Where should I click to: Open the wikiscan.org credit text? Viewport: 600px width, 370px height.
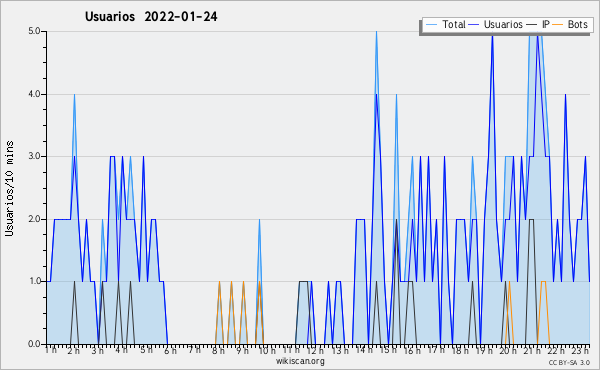[x=300, y=361]
